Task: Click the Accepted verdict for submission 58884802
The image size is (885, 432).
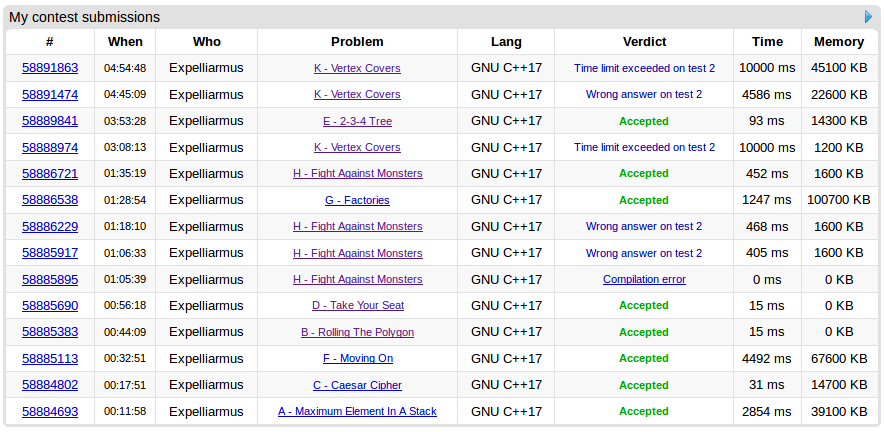Action: [x=644, y=385]
